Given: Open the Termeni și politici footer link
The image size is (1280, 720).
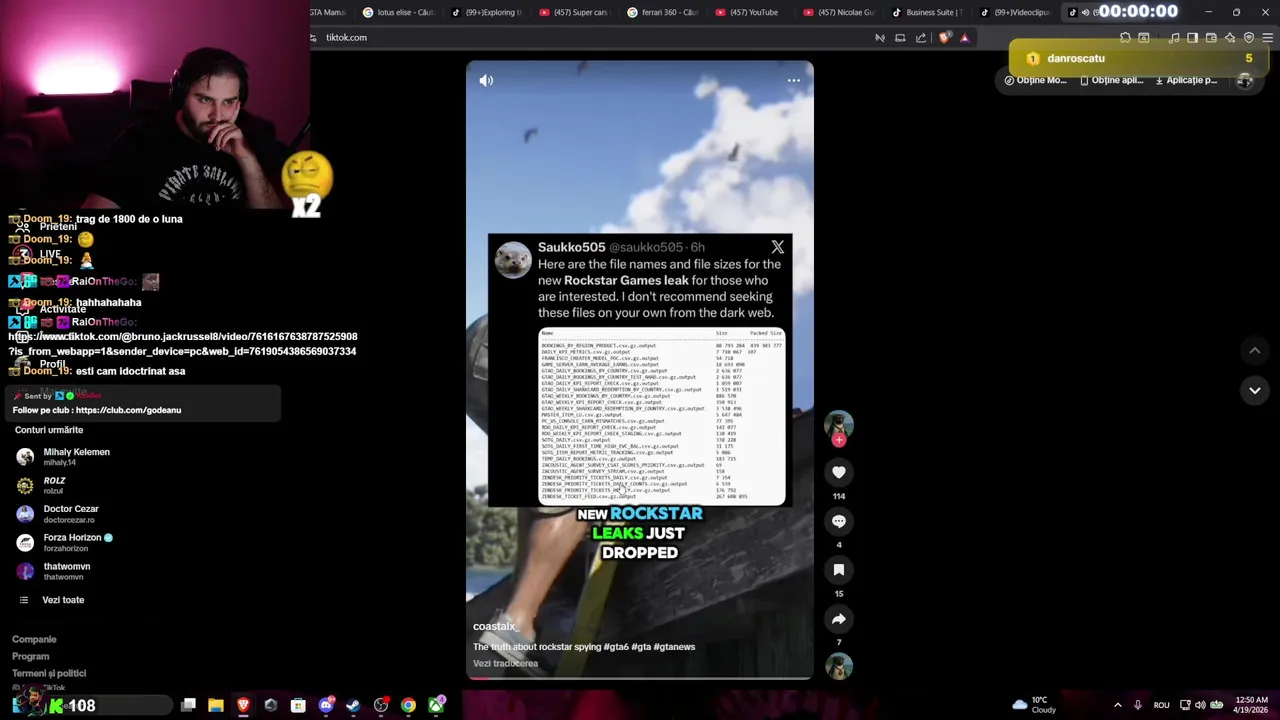Looking at the screenshot, I should tap(49, 674).
